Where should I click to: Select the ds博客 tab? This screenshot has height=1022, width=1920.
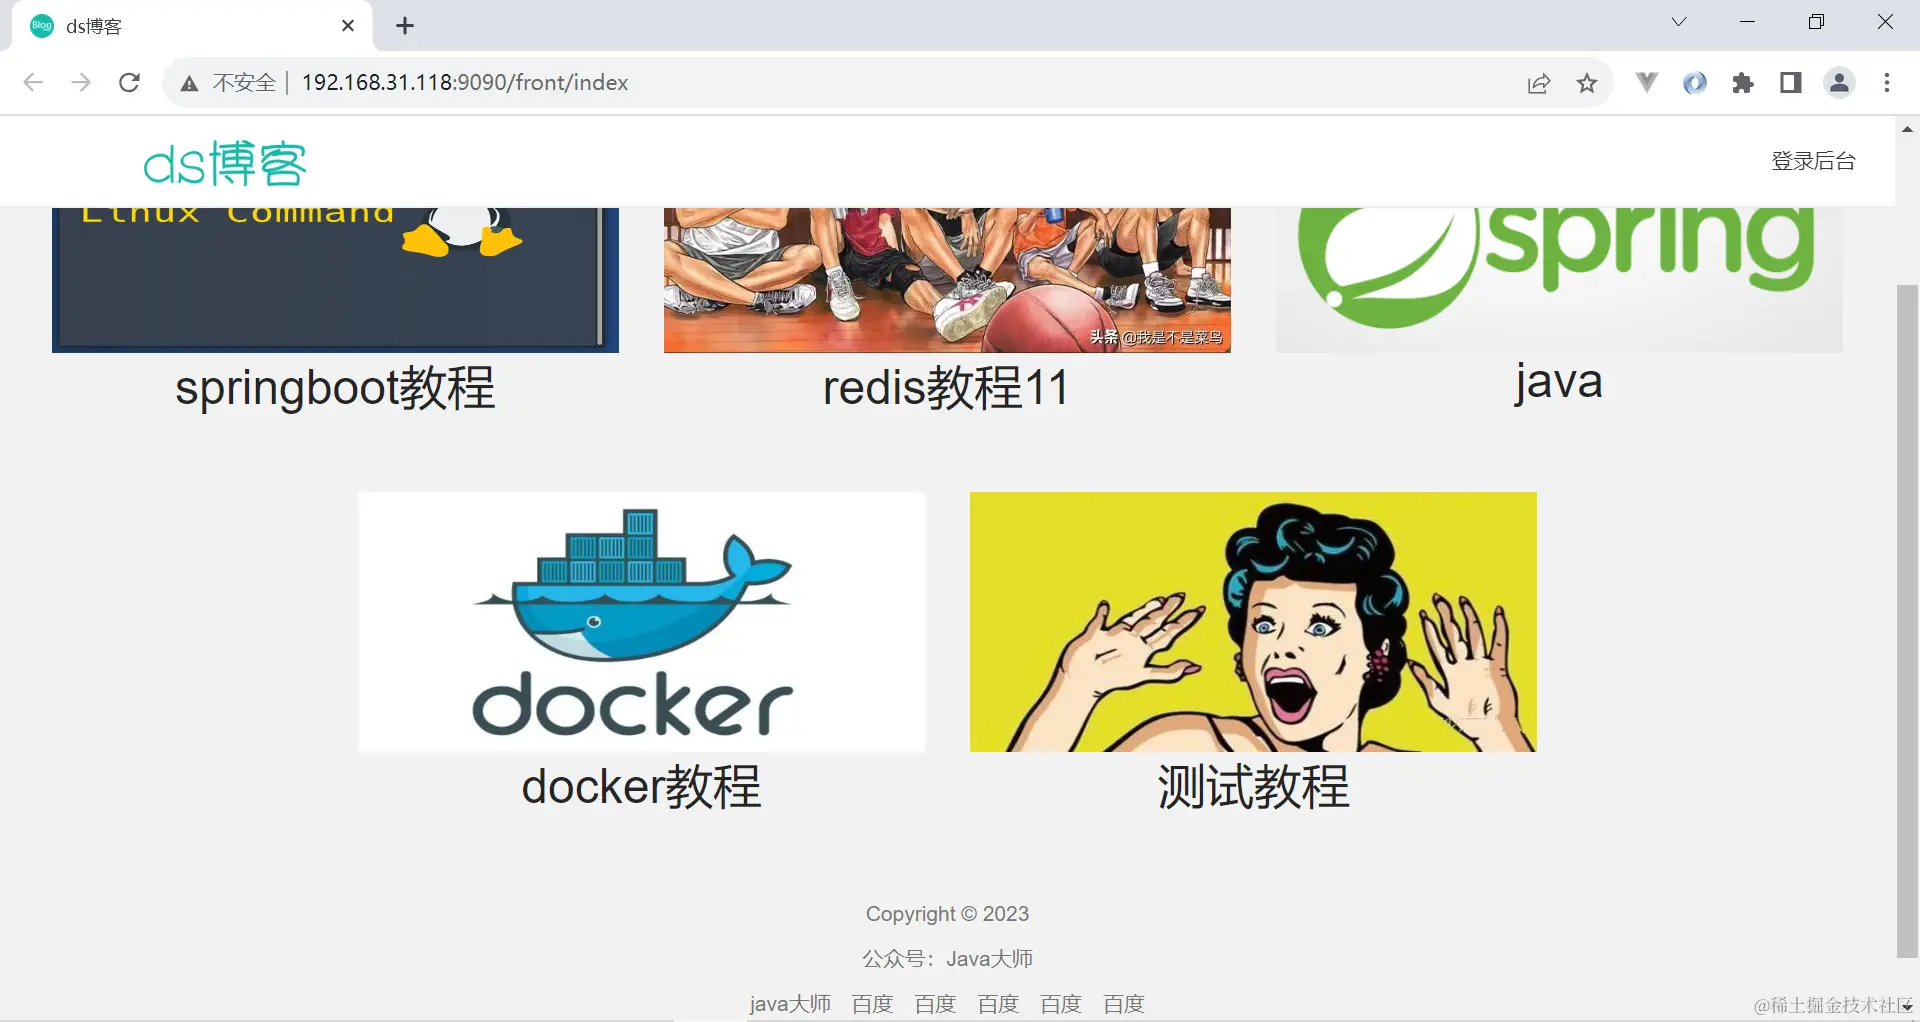click(190, 26)
